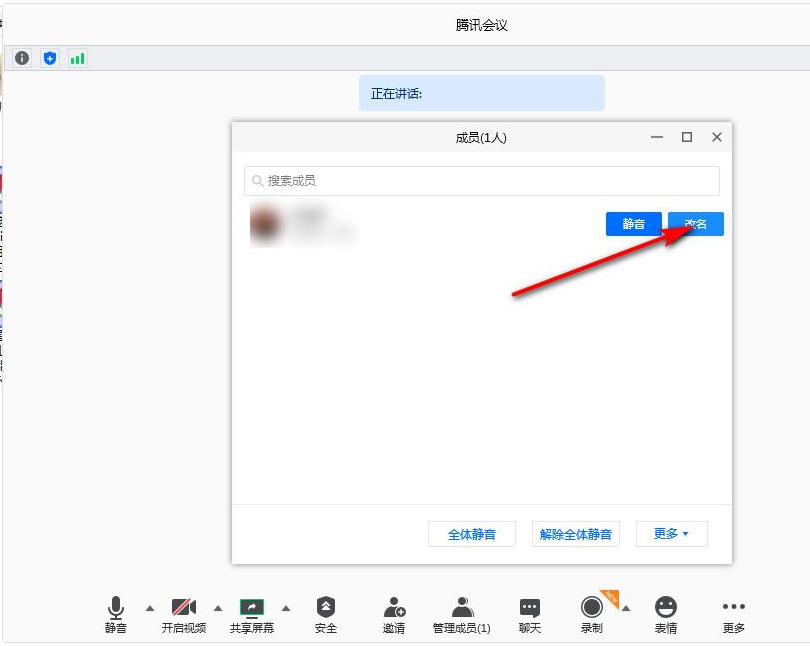Click the 改名 rename button
This screenshot has height=646, width=810.
point(696,224)
